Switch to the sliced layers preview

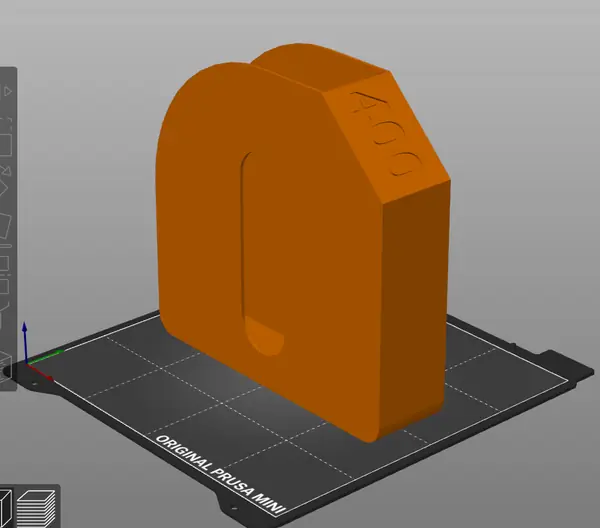(x=36, y=507)
